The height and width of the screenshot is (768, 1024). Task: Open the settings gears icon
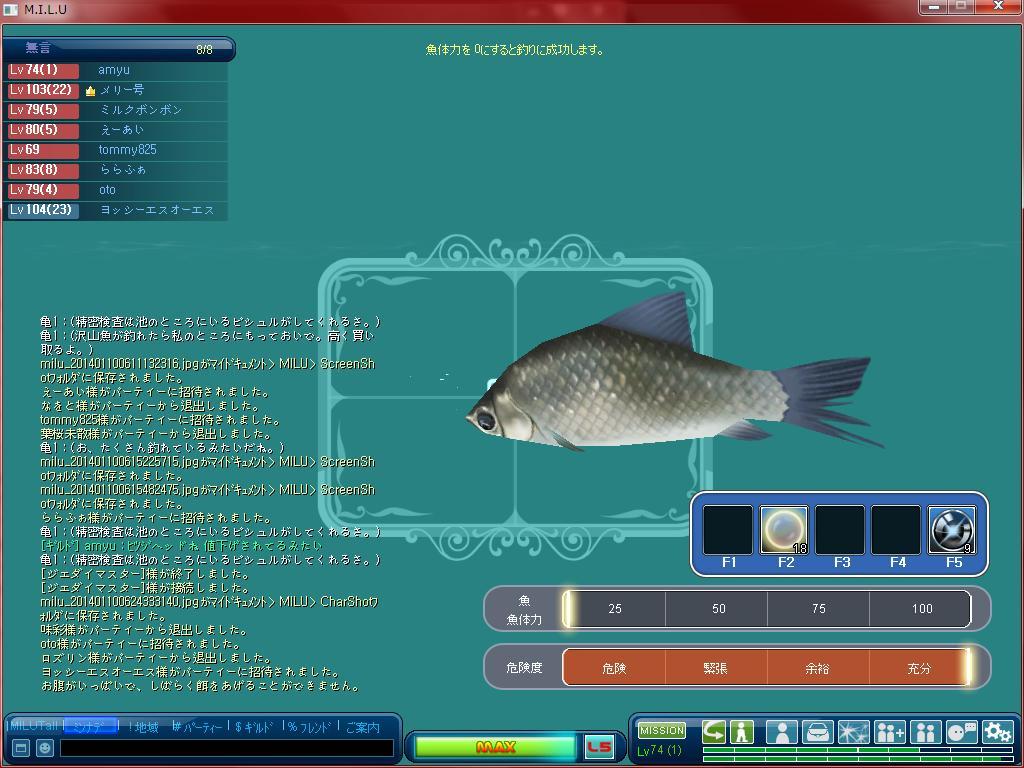(997, 732)
